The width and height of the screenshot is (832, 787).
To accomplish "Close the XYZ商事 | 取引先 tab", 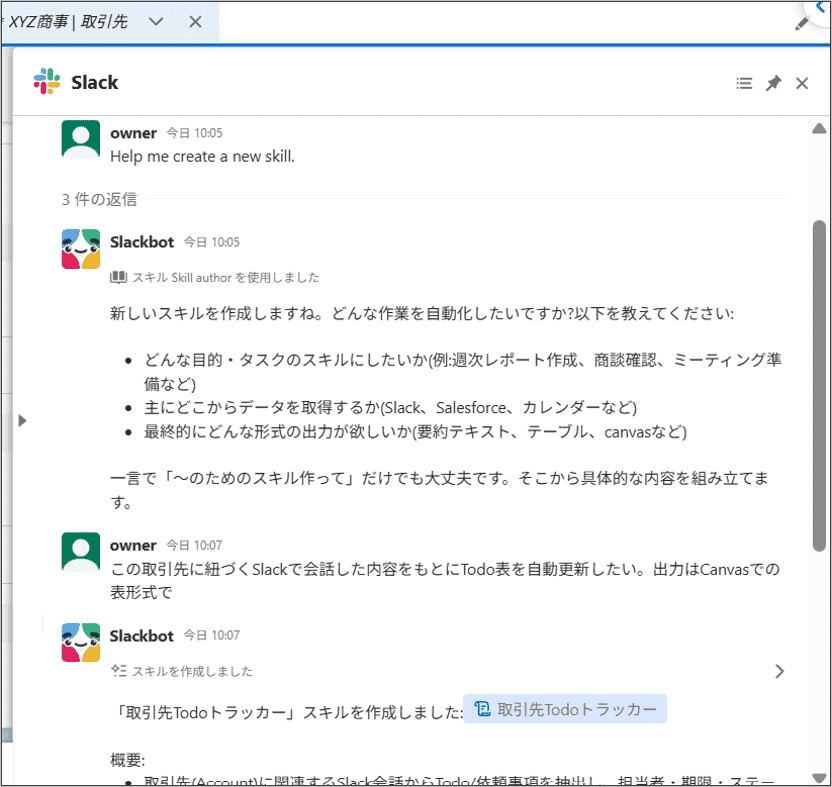I will pyautogui.click(x=195, y=22).
